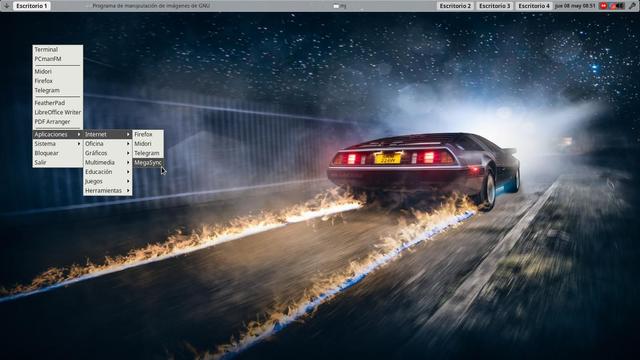Expand the Educación category
The width and height of the screenshot is (640, 360).
(x=107, y=172)
